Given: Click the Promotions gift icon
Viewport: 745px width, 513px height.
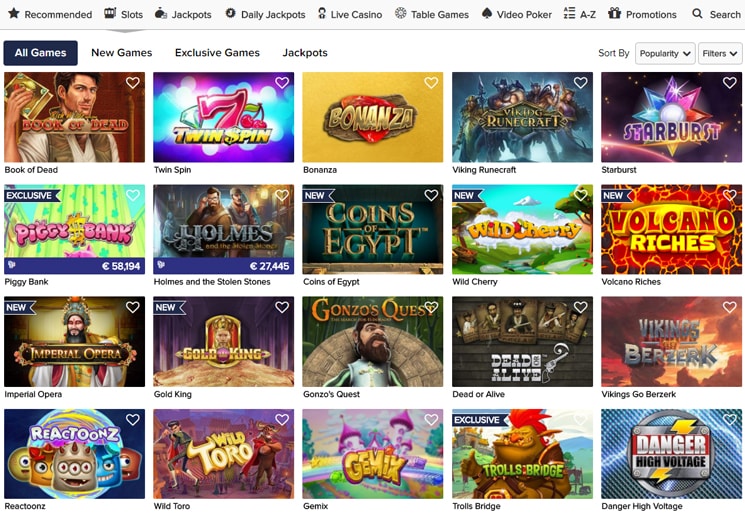Looking at the screenshot, I should [x=614, y=13].
